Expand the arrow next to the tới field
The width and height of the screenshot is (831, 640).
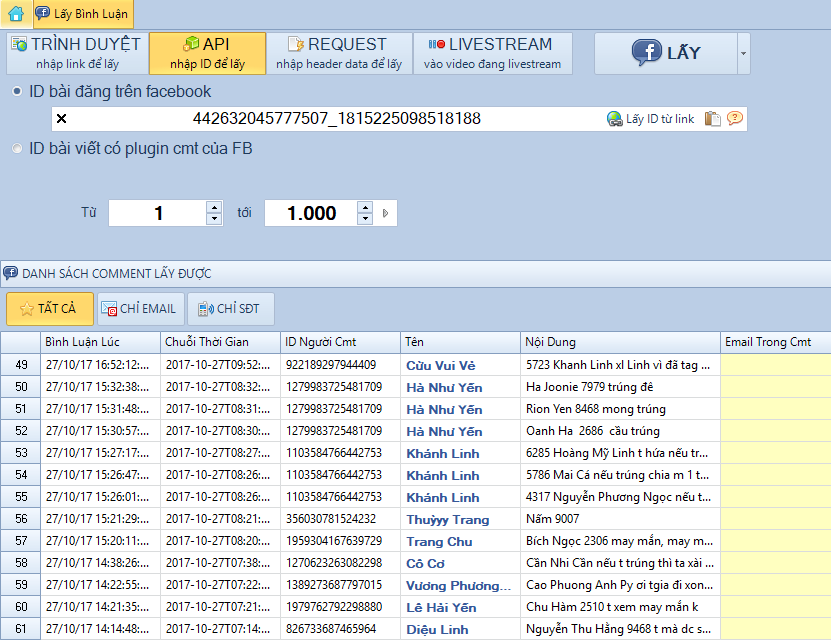(x=385, y=213)
